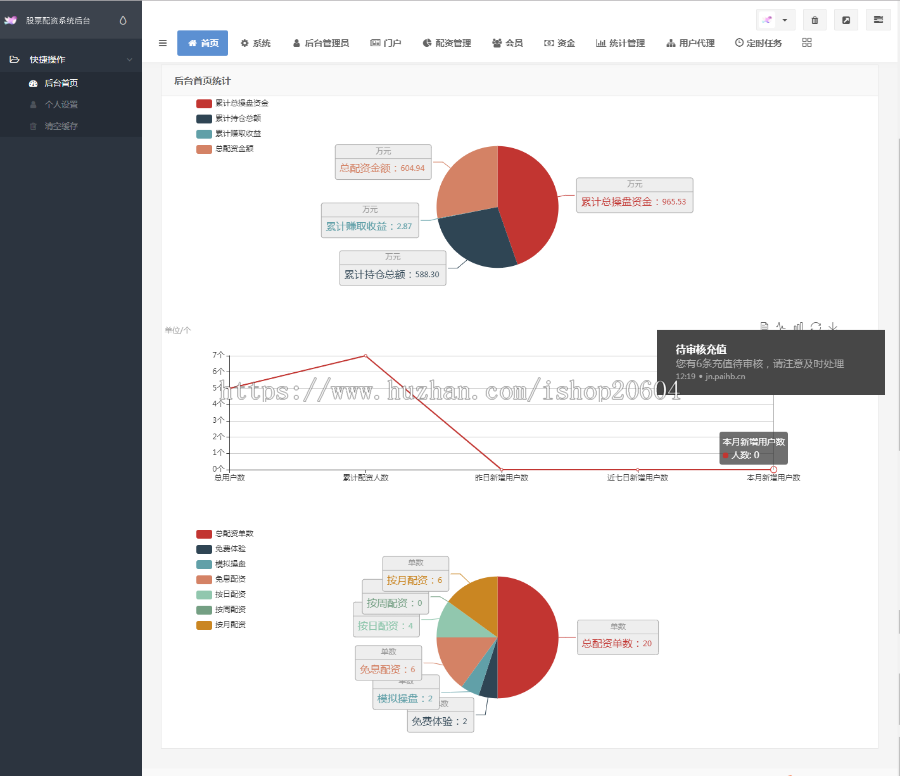The height and width of the screenshot is (776, 900).
Task: Open the 统计管理 menu item
Action: 620,43
